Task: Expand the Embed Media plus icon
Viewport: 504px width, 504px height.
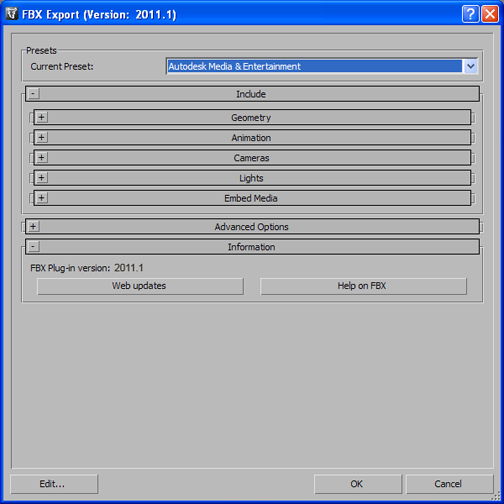Action: point(42,198)
